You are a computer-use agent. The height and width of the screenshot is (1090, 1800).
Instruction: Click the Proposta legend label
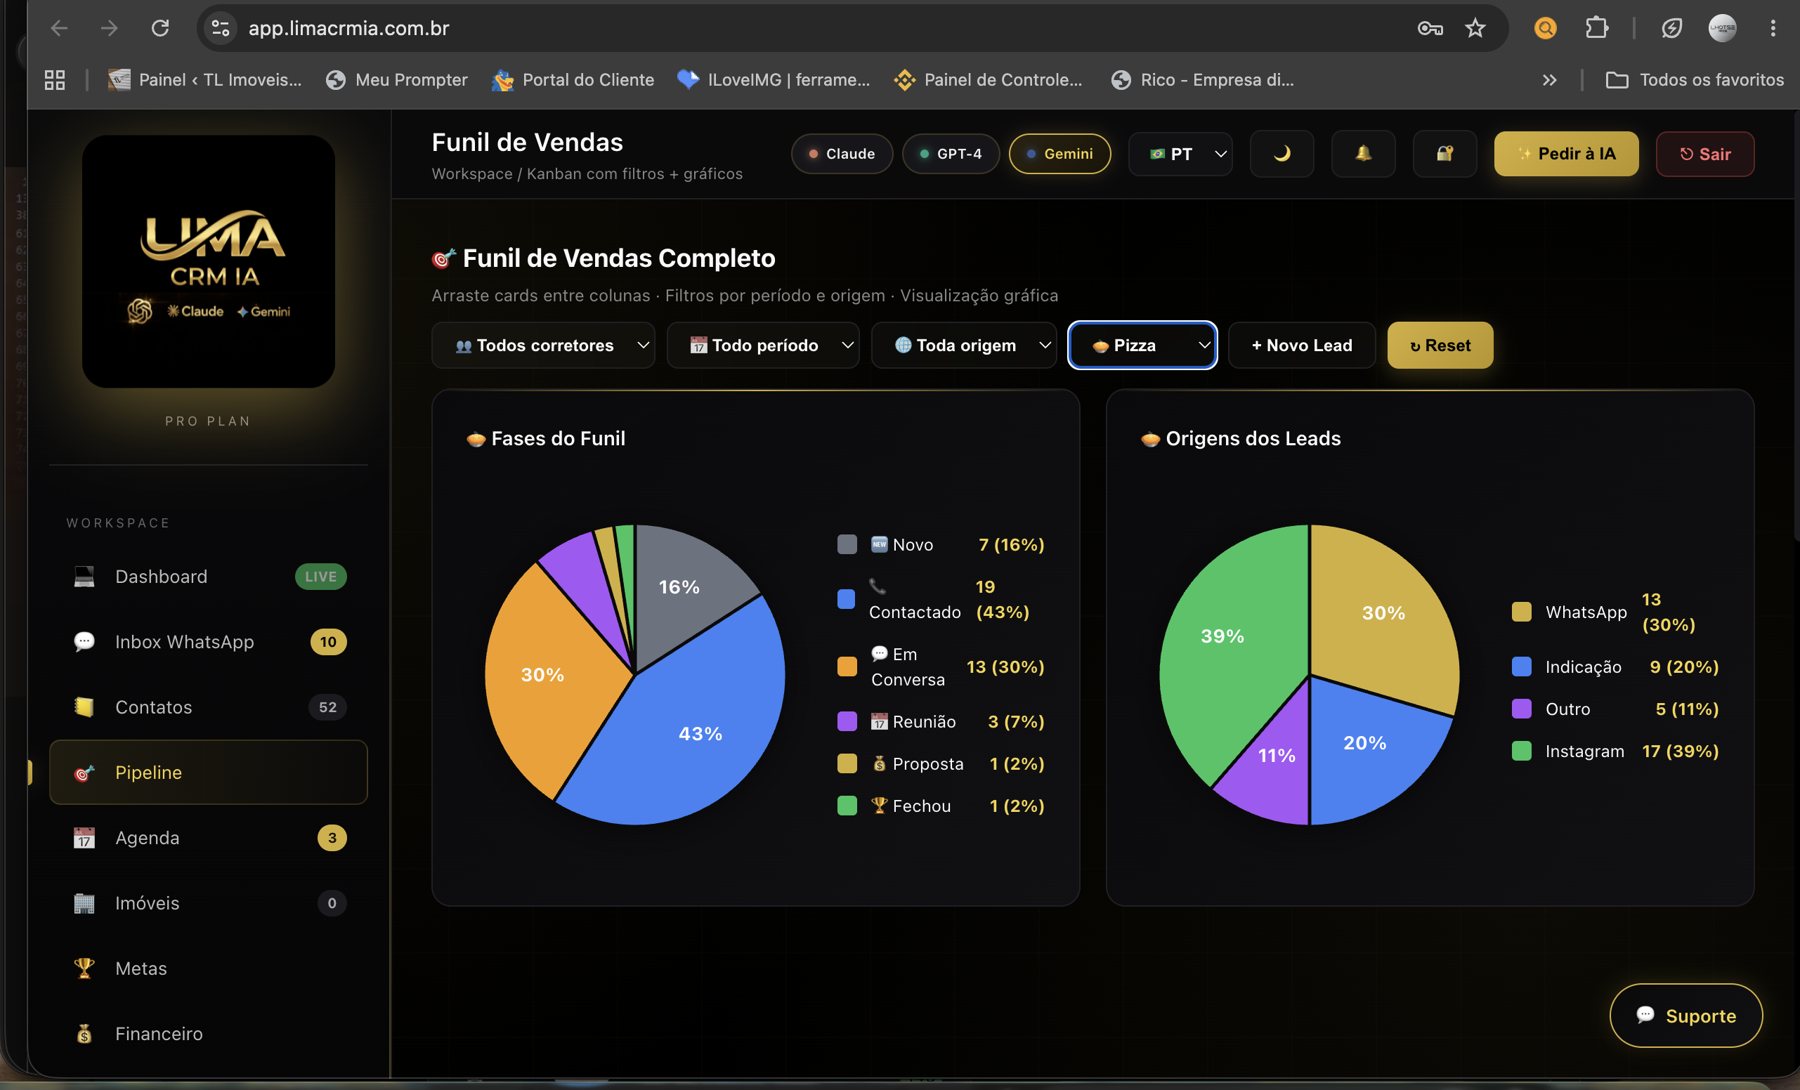pos(928,764)
